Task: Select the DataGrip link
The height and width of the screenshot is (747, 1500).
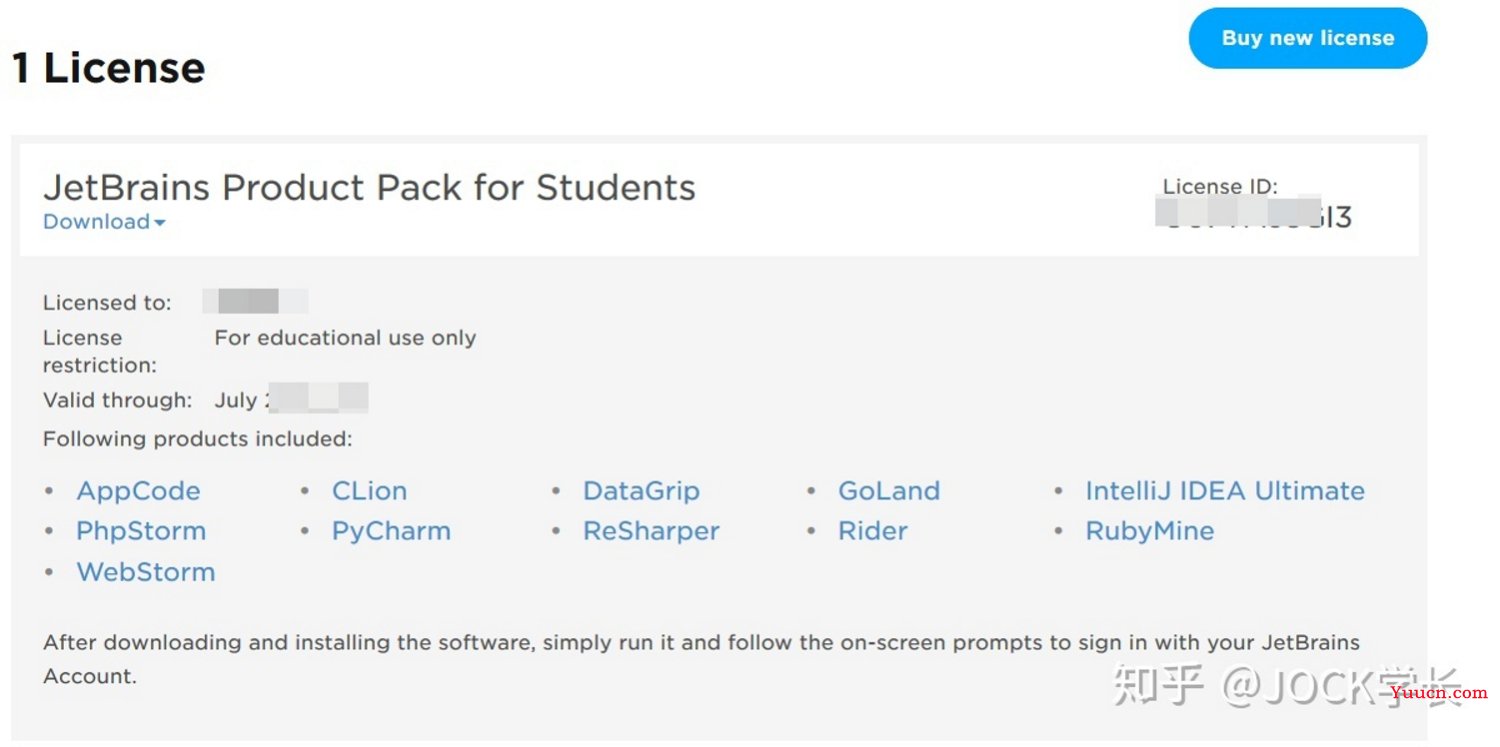Action: click(641, 491)
